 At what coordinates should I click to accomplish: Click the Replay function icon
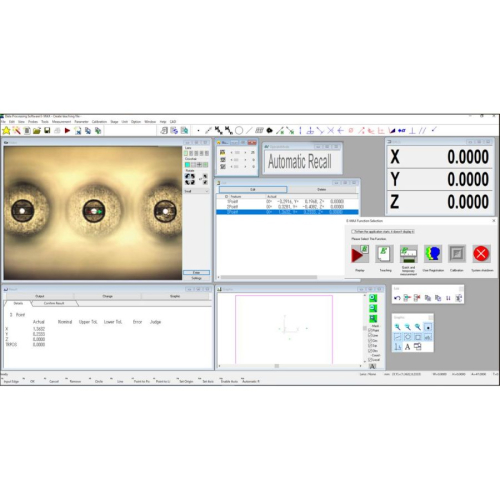pos(360,254)
